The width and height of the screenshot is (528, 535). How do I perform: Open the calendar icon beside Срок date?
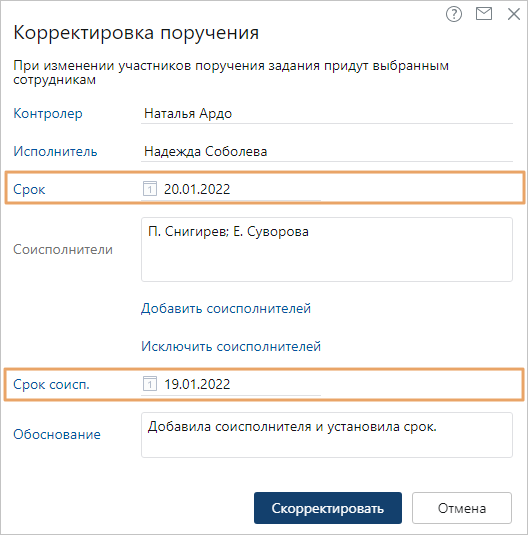click(x=149, y=189)
